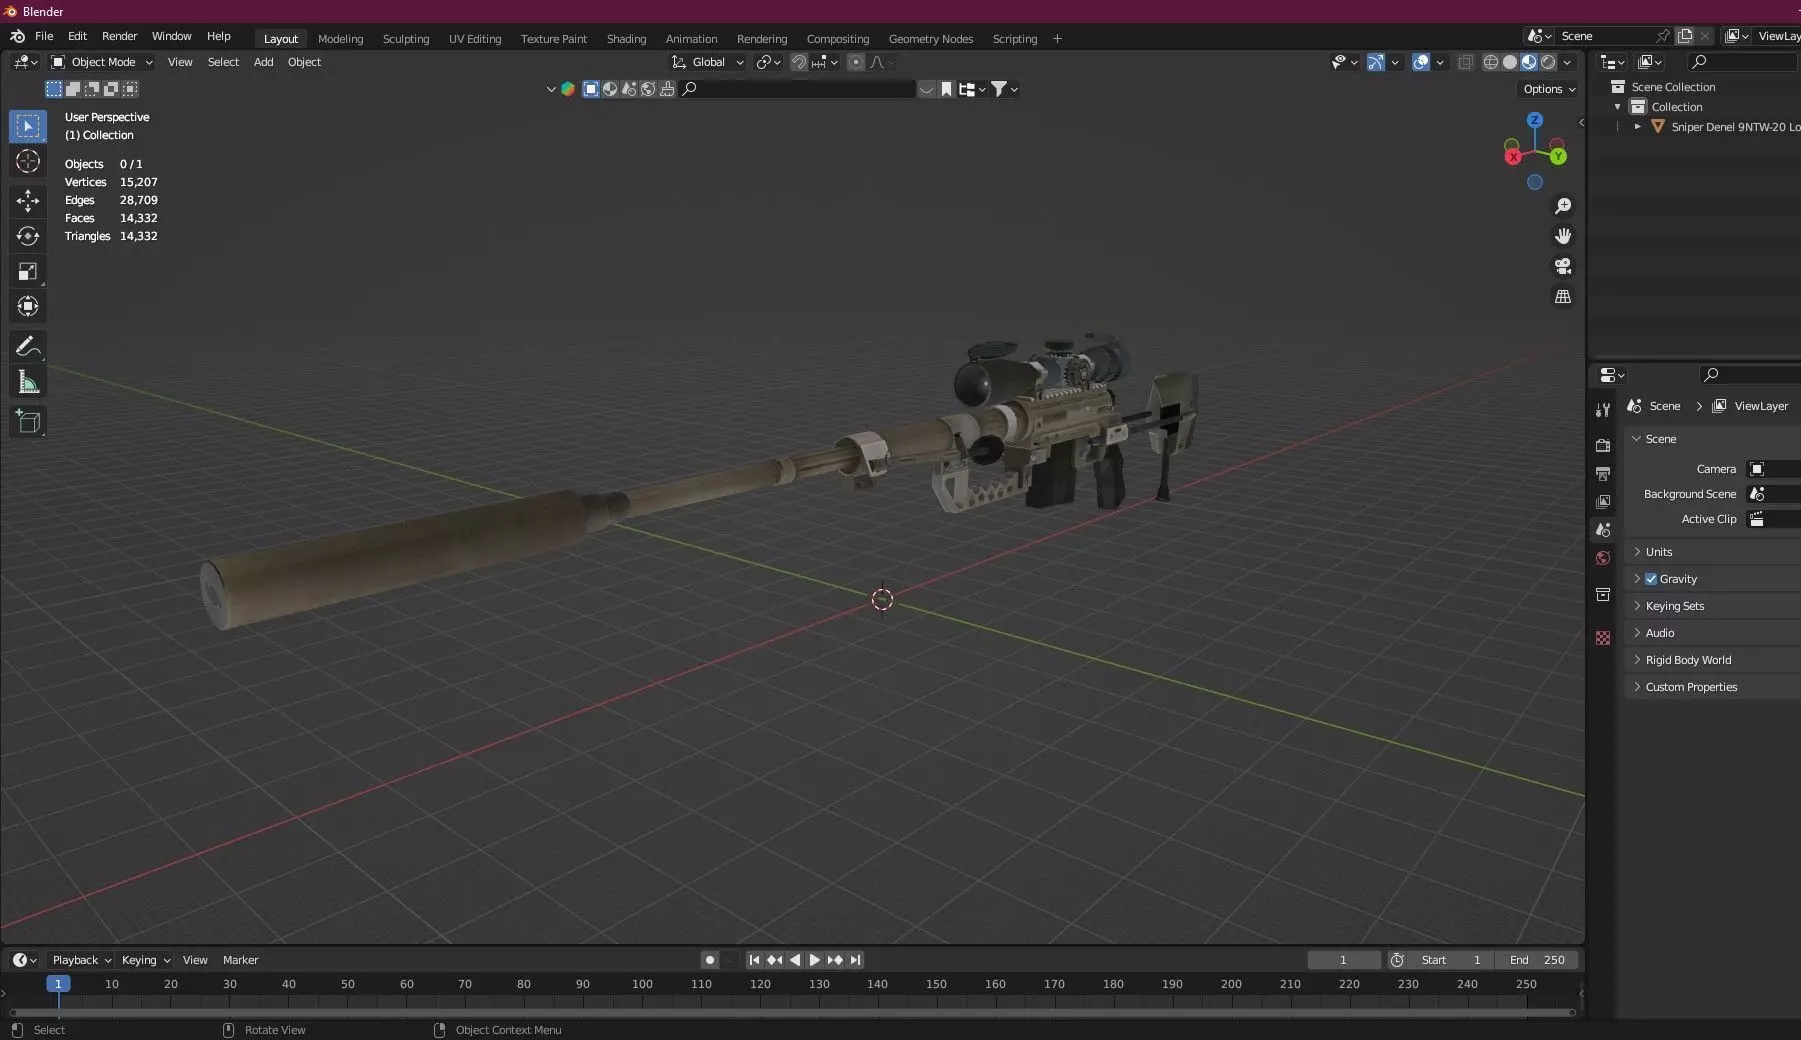Activate the 3D Cursor tool
Screen dimensions: 1801x1040
tap(28, 161)
